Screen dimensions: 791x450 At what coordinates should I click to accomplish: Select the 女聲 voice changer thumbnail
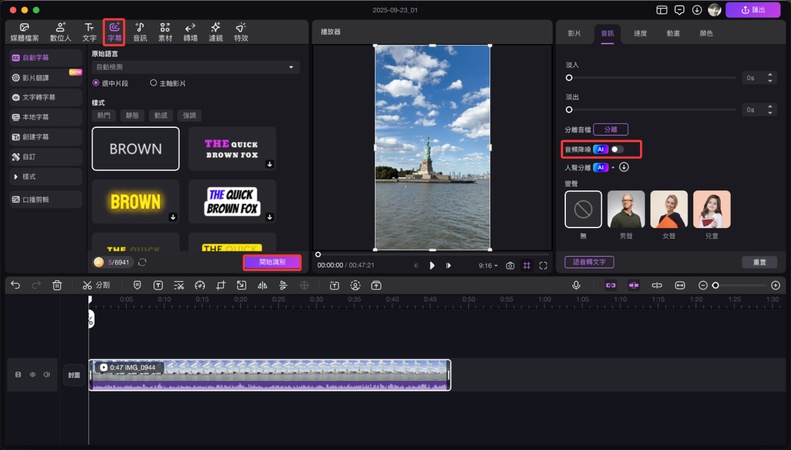(x=669, y=209)
